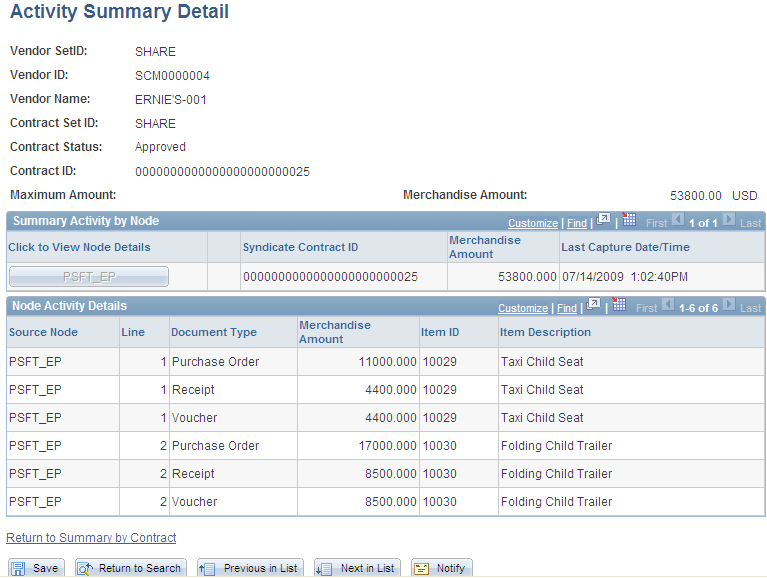
Task: Open Find link in Summary Activity by Node
Action: (x=577, y=223)
